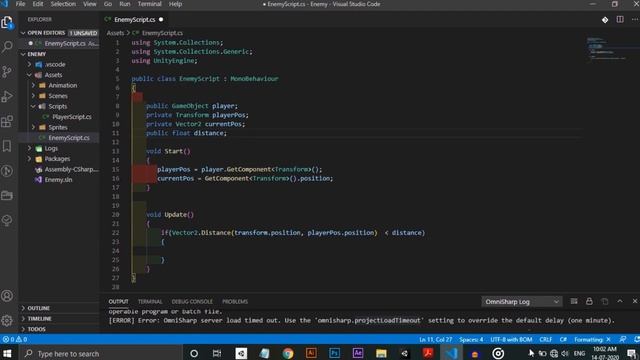640x360 pixels.
Task: Change encoding via UTF-8 with BOM
Action: [511, 339]
